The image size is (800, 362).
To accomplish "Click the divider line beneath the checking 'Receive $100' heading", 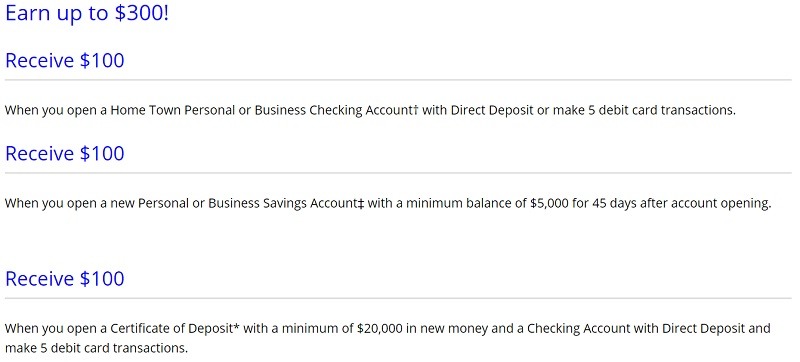I will [398, 80].
